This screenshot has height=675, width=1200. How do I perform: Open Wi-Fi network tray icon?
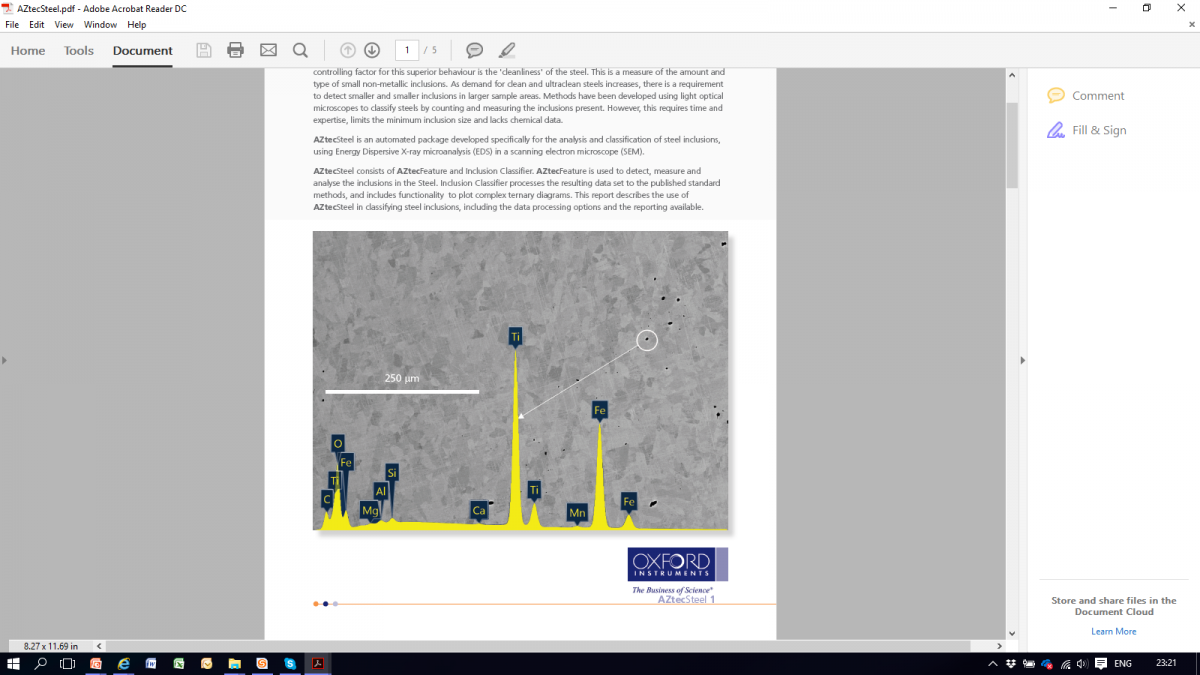[1065, 664]
